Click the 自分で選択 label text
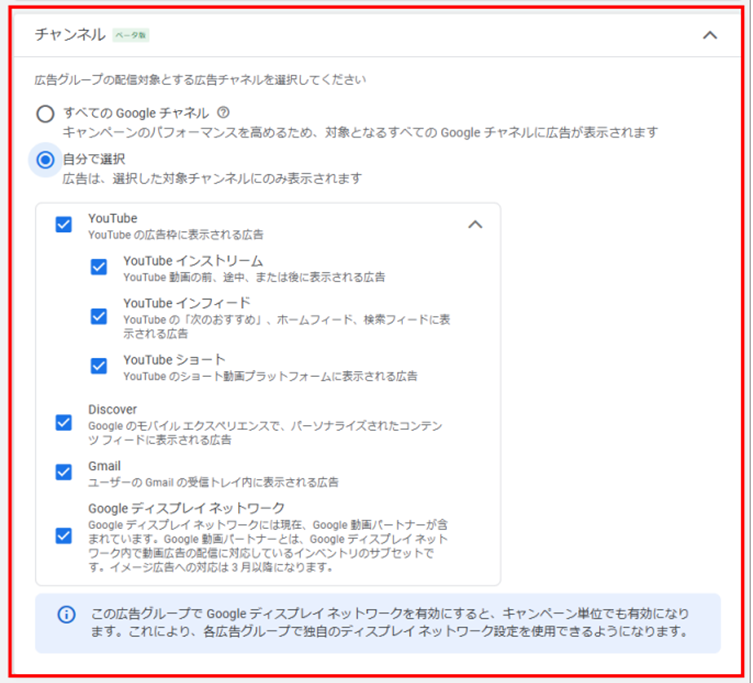This screenshot has height=683, width=753. tap(94, 159)
